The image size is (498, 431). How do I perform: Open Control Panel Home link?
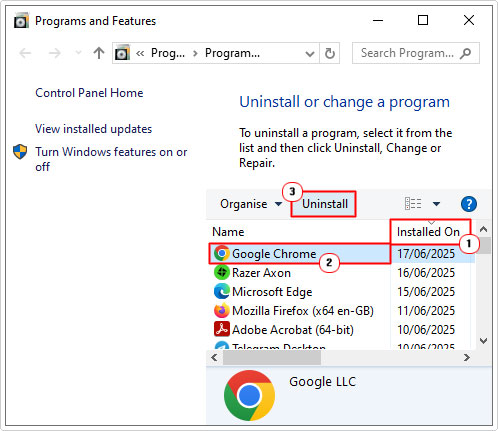coord(89,93)
